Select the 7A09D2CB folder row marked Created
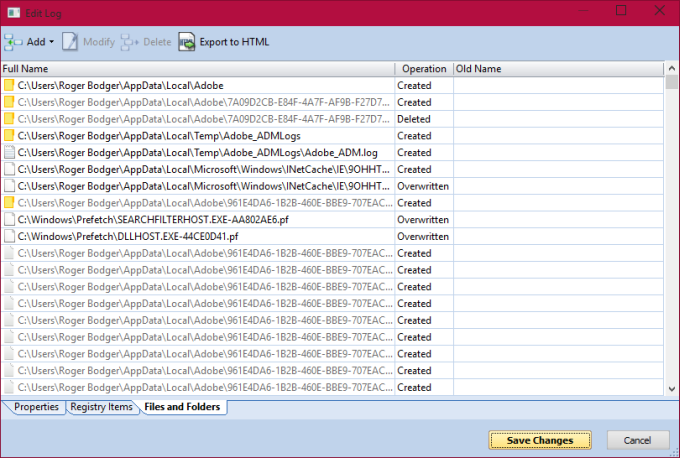Screen dimensions: 680x458 [x=332, y=102]
